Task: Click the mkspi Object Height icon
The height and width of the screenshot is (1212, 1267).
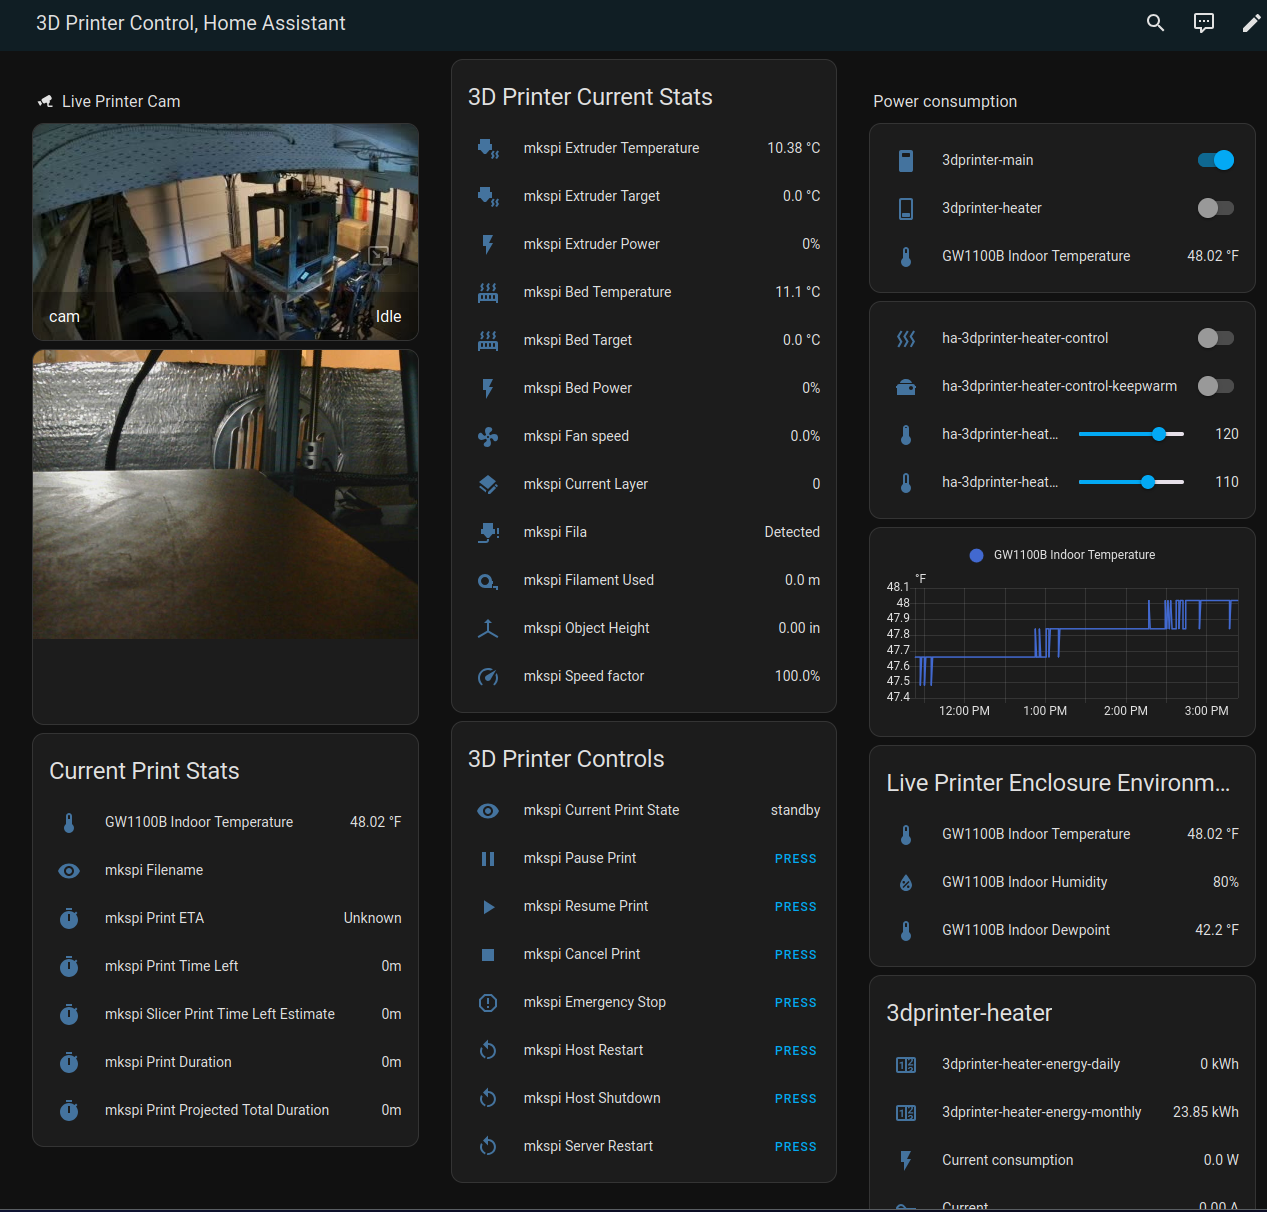Action: click(488, 628)
